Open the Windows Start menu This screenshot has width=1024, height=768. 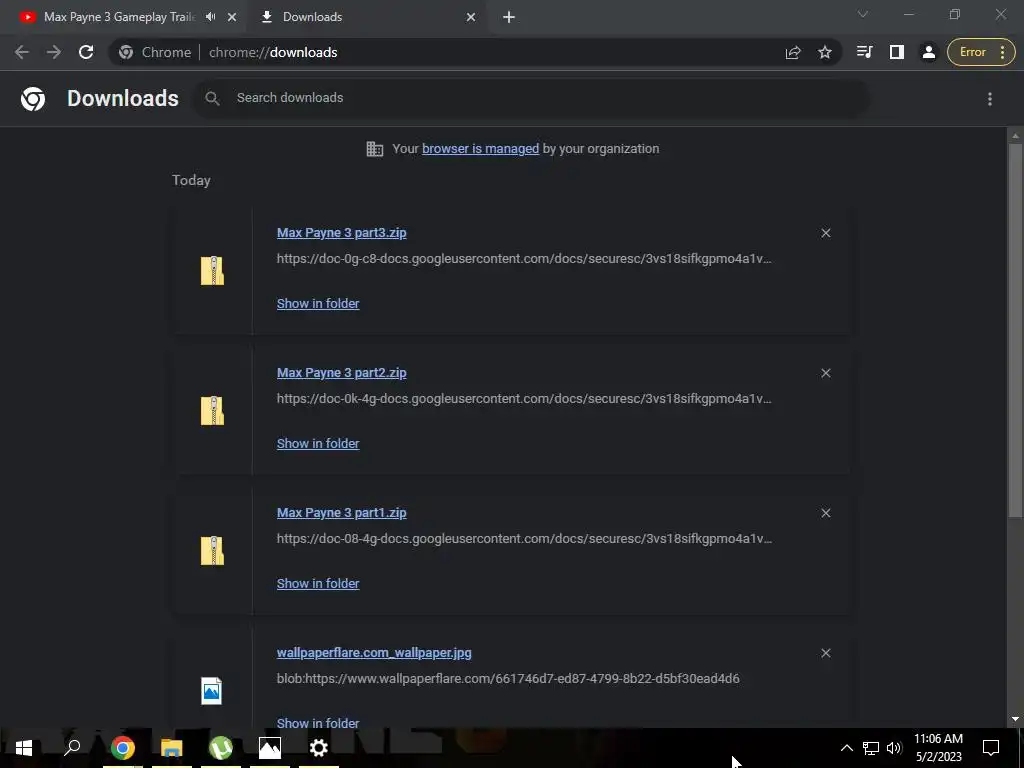coord(24,748)
